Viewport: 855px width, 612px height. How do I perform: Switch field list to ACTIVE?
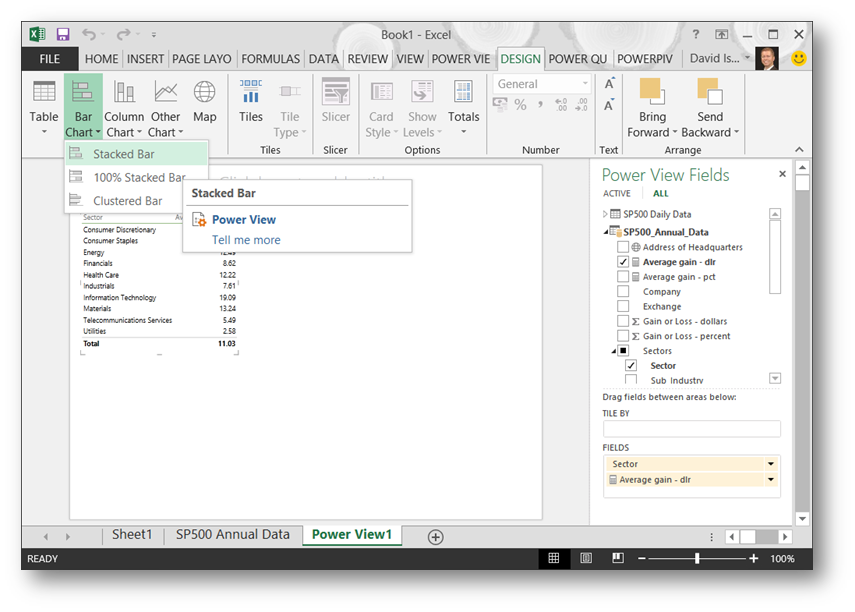click(617, 193)
